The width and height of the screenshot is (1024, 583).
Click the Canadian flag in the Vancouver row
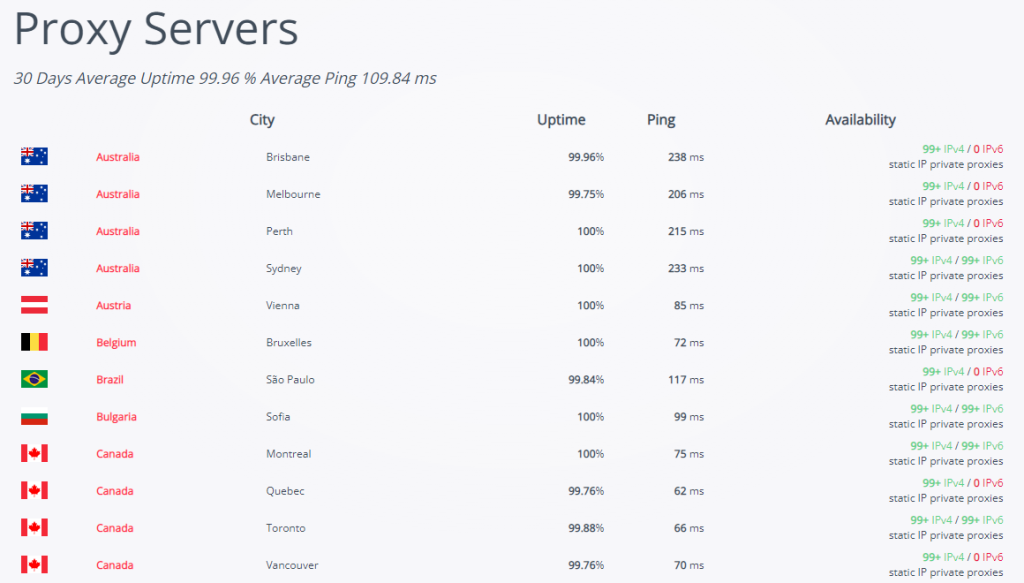[34, 565]
